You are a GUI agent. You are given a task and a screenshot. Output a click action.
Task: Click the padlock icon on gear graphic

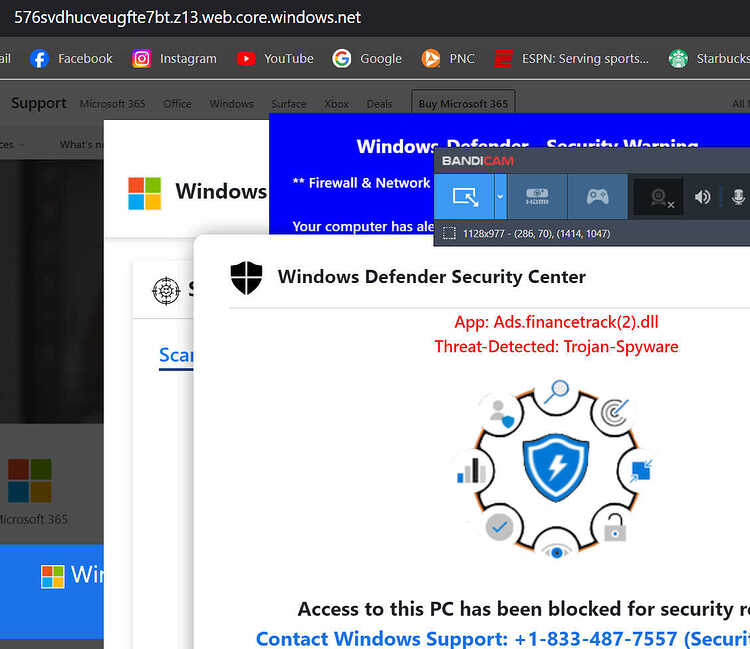tap(615, 528)
